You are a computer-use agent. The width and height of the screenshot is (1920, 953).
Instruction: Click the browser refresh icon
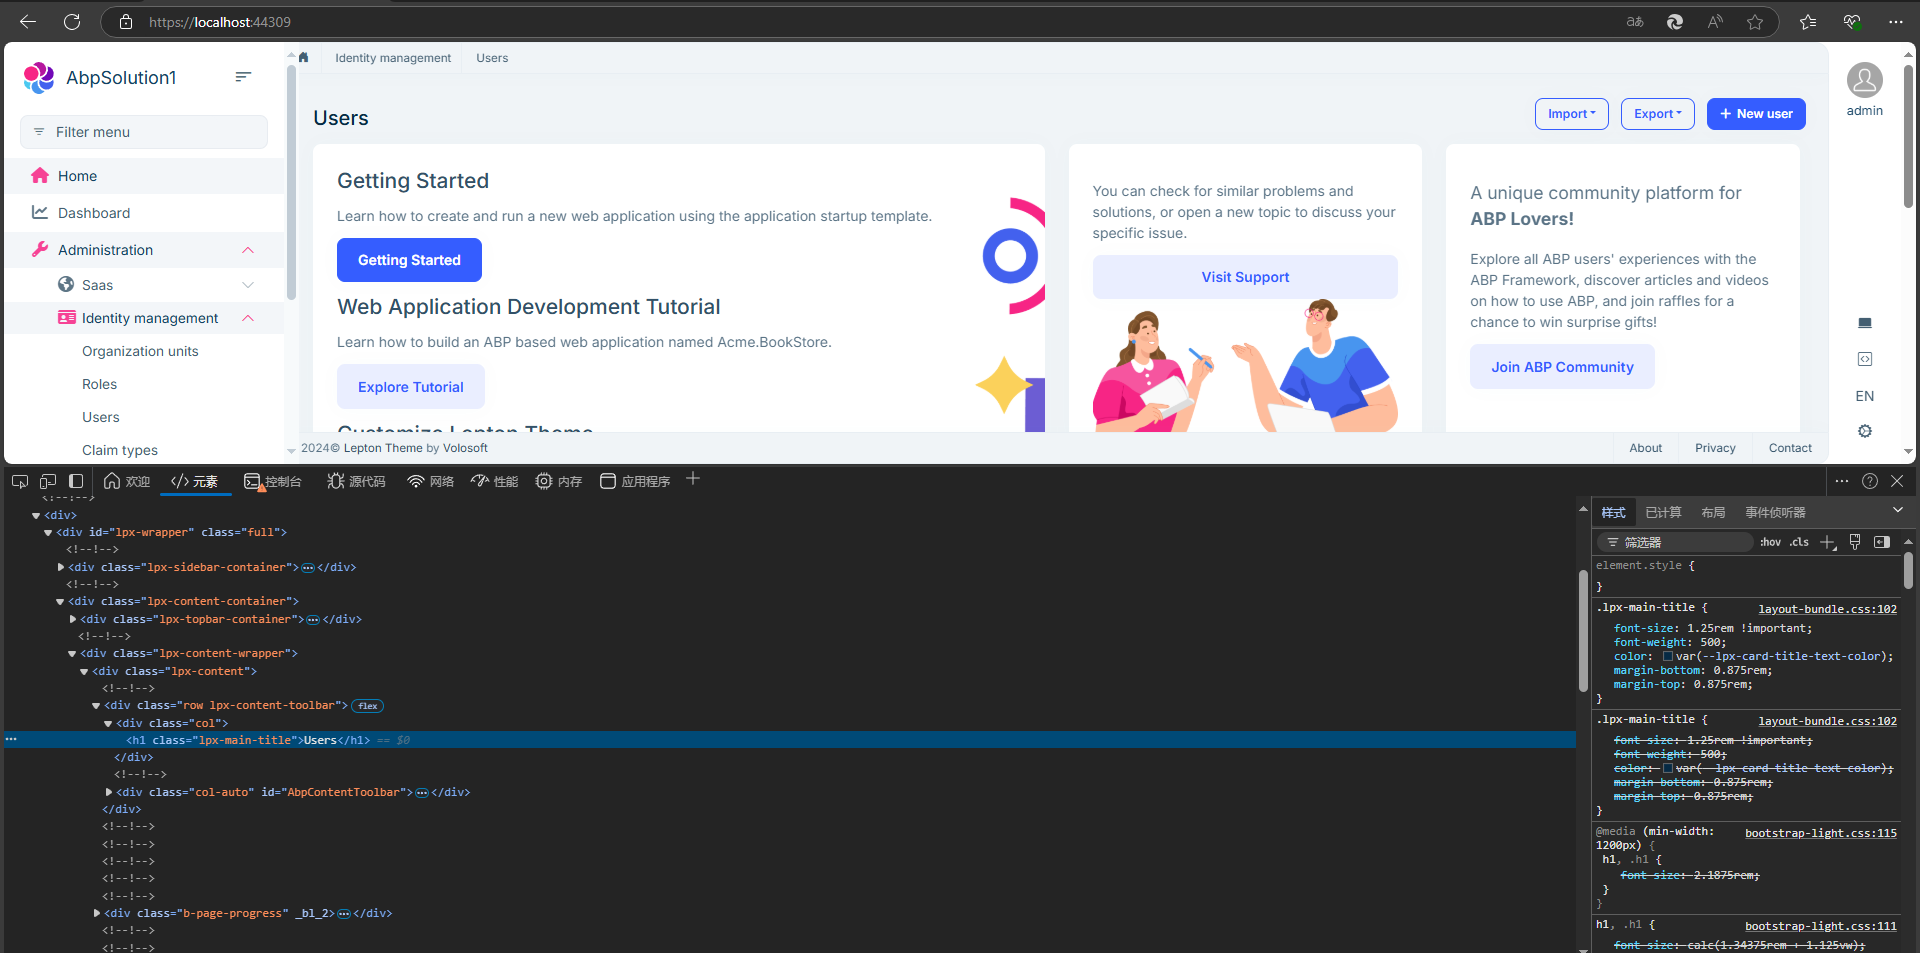[x=72, y=22]
